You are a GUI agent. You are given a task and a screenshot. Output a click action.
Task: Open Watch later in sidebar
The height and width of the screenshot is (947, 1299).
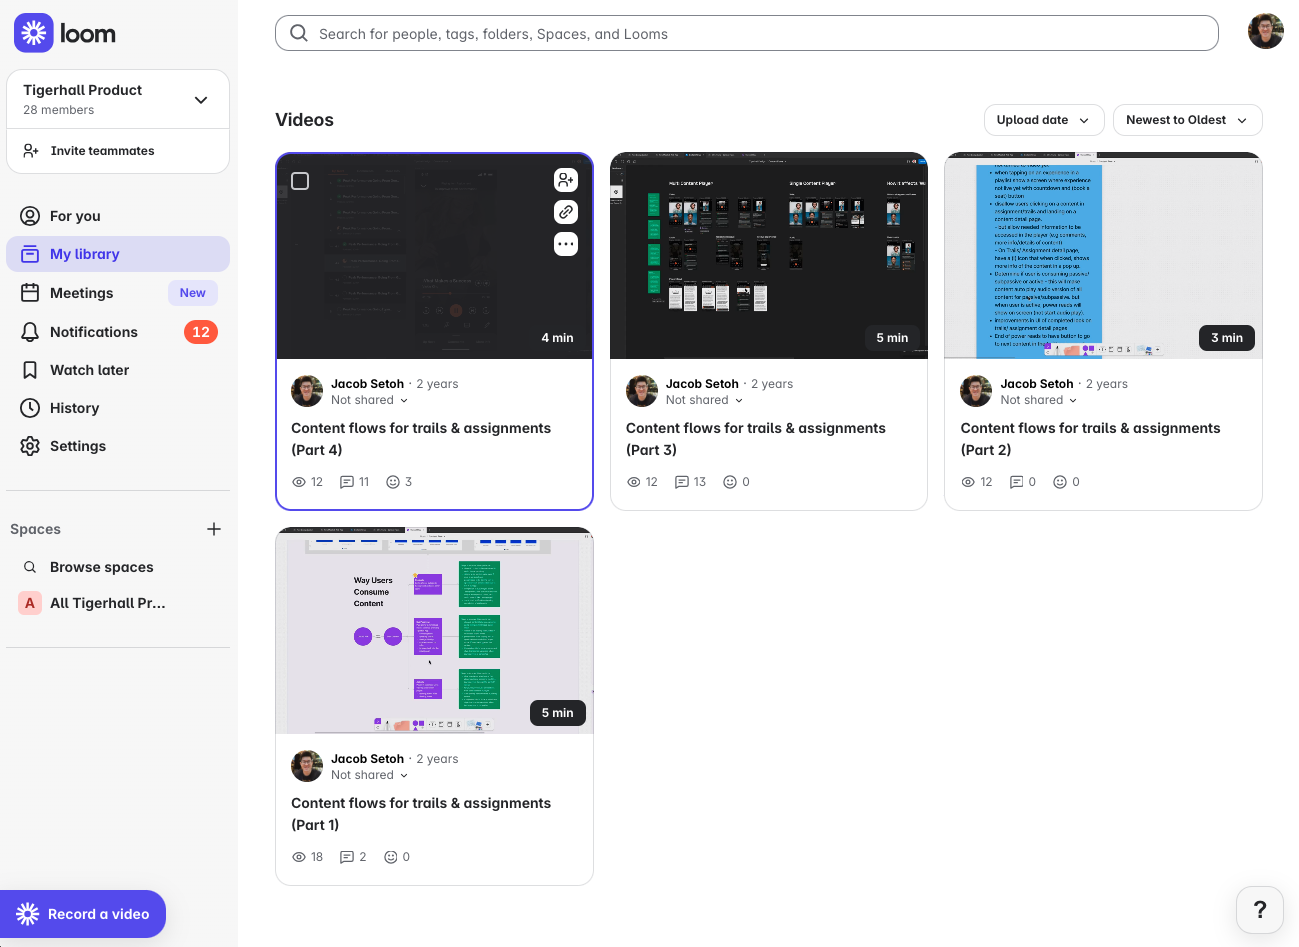[90, 370]
